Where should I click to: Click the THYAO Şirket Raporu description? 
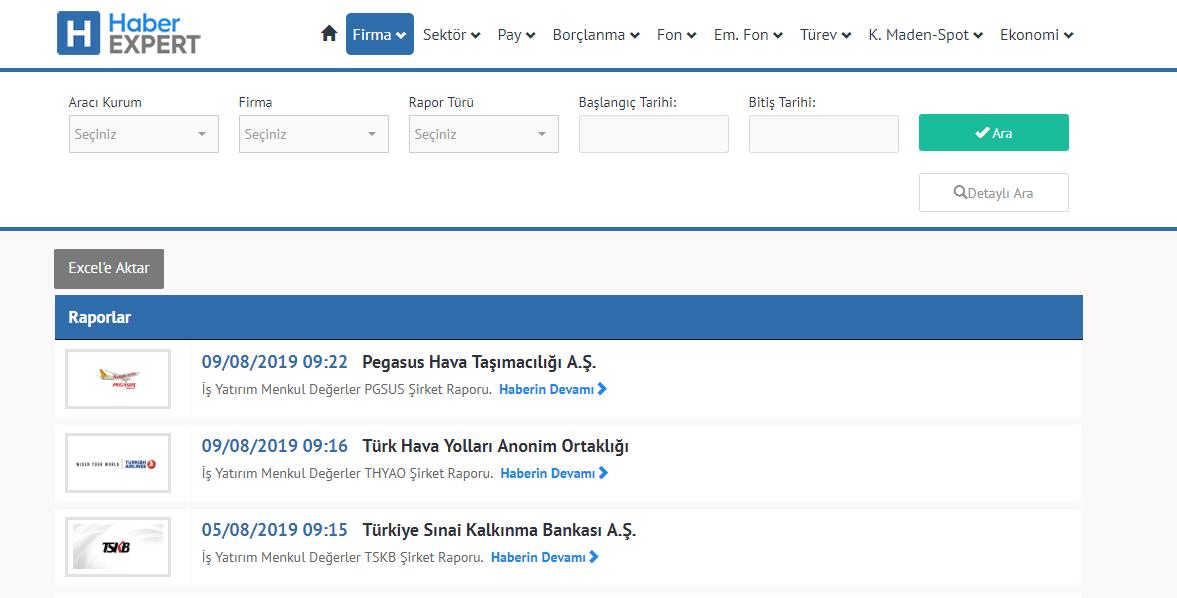click(348, 473)
